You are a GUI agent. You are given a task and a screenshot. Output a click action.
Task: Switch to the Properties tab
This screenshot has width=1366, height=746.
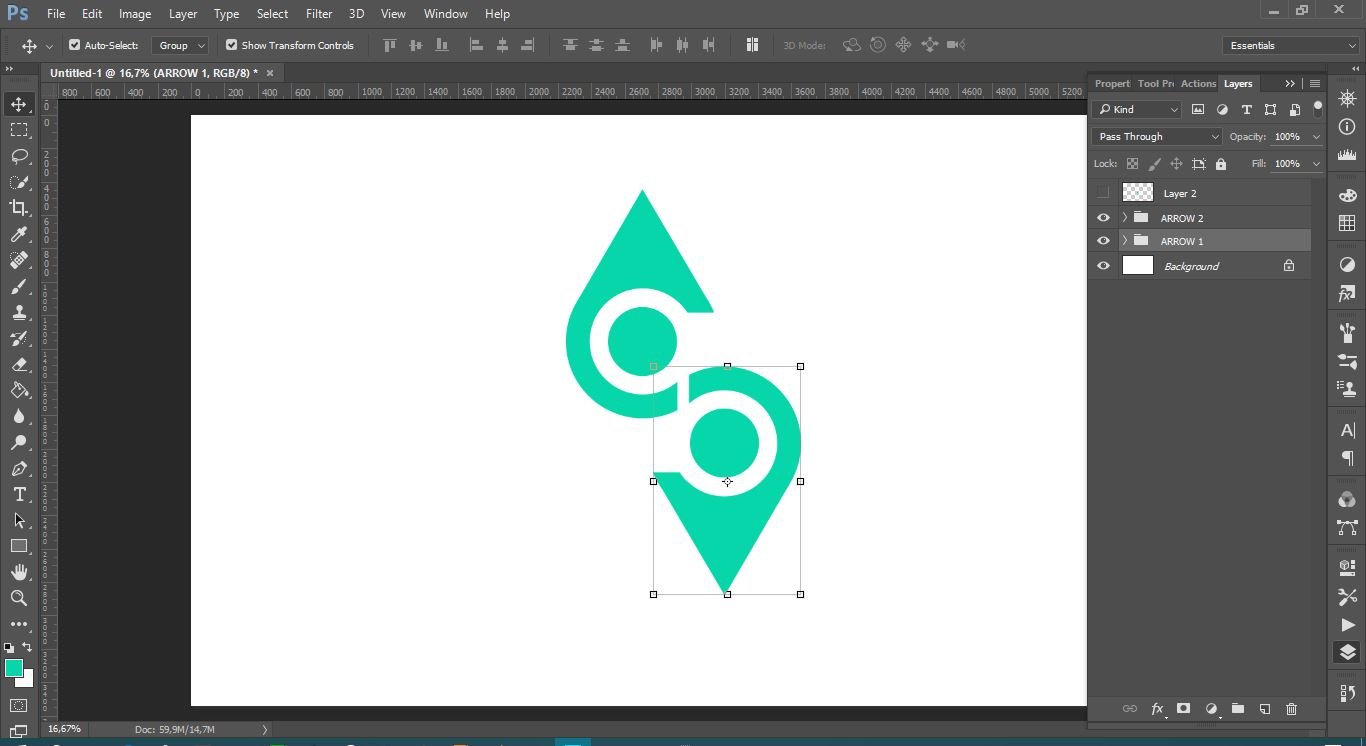(1112, 84)
